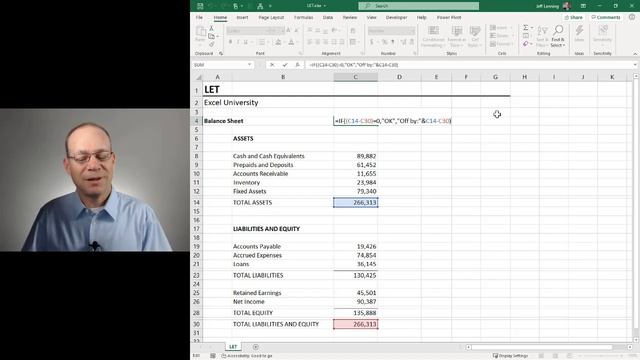Open the Number Format combo box
Image resolution: width=640 pixels, height=360 pixels.
pyautogui.click(x=391, y=31)
